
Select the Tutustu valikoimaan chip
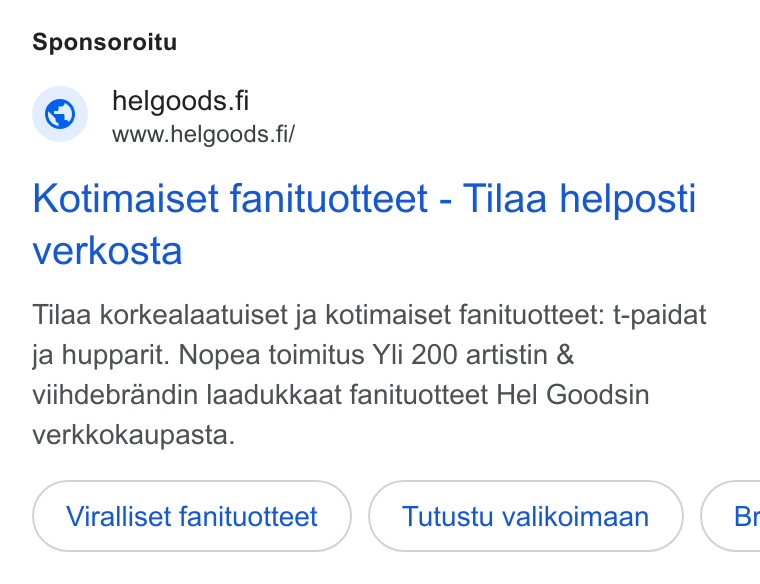525,516
